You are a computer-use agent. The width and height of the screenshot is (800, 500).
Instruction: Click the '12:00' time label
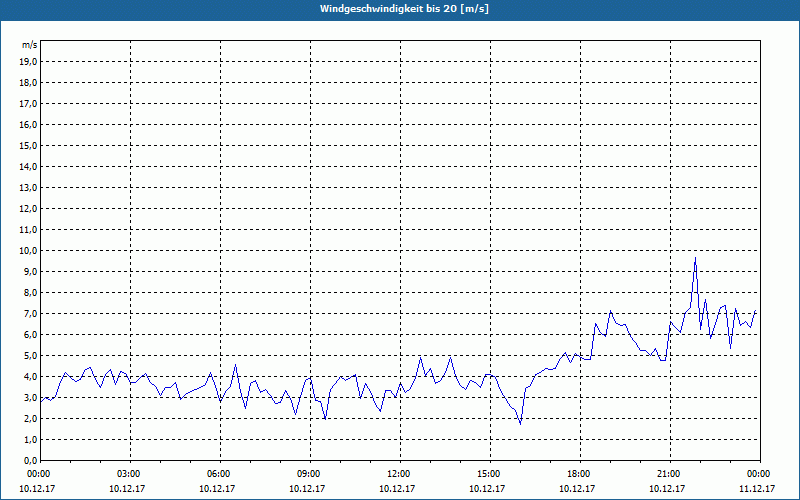point(399,474)
